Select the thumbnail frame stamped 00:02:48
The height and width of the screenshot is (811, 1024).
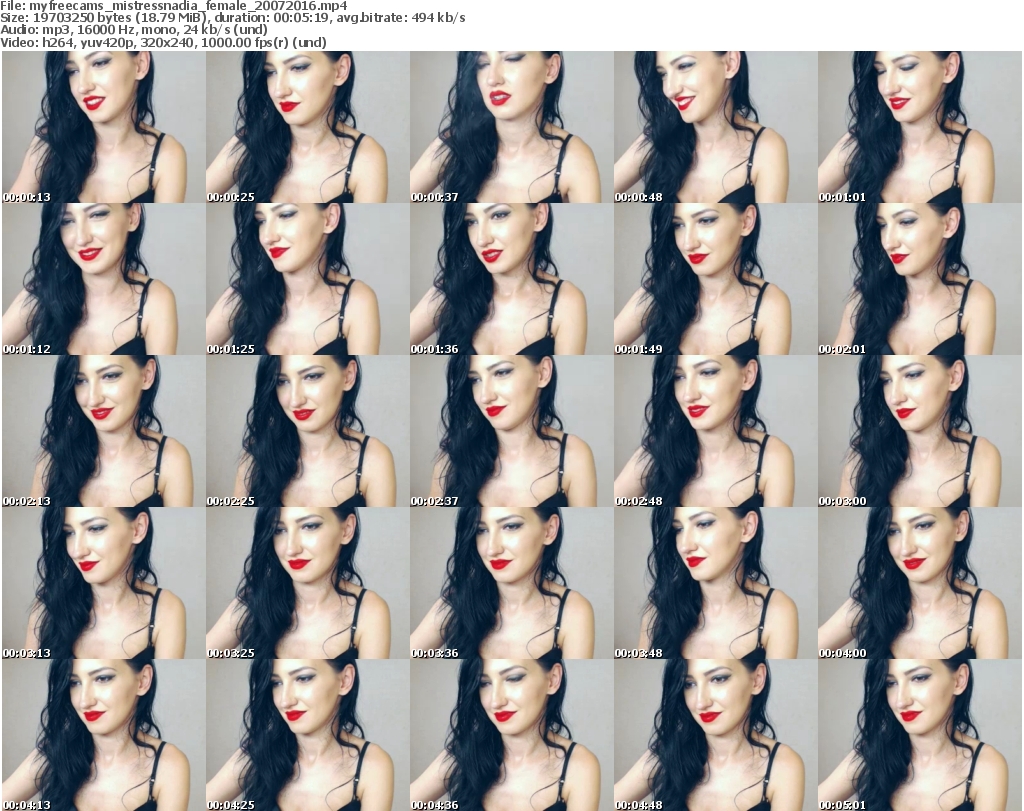[x=715, y=432]
